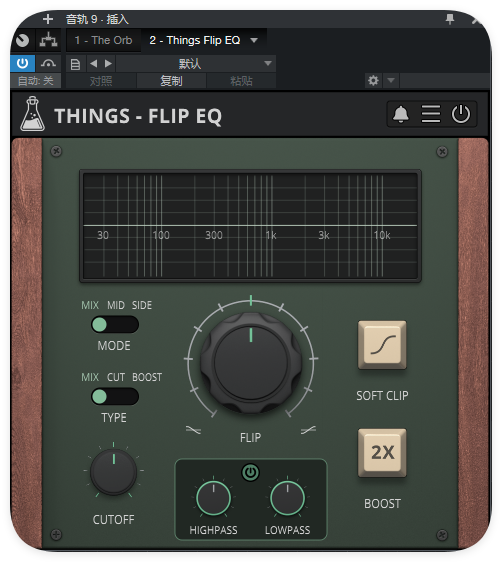The image size is (502, 562).
Task: Toggle the filter section power button
Action: point(250,472)
